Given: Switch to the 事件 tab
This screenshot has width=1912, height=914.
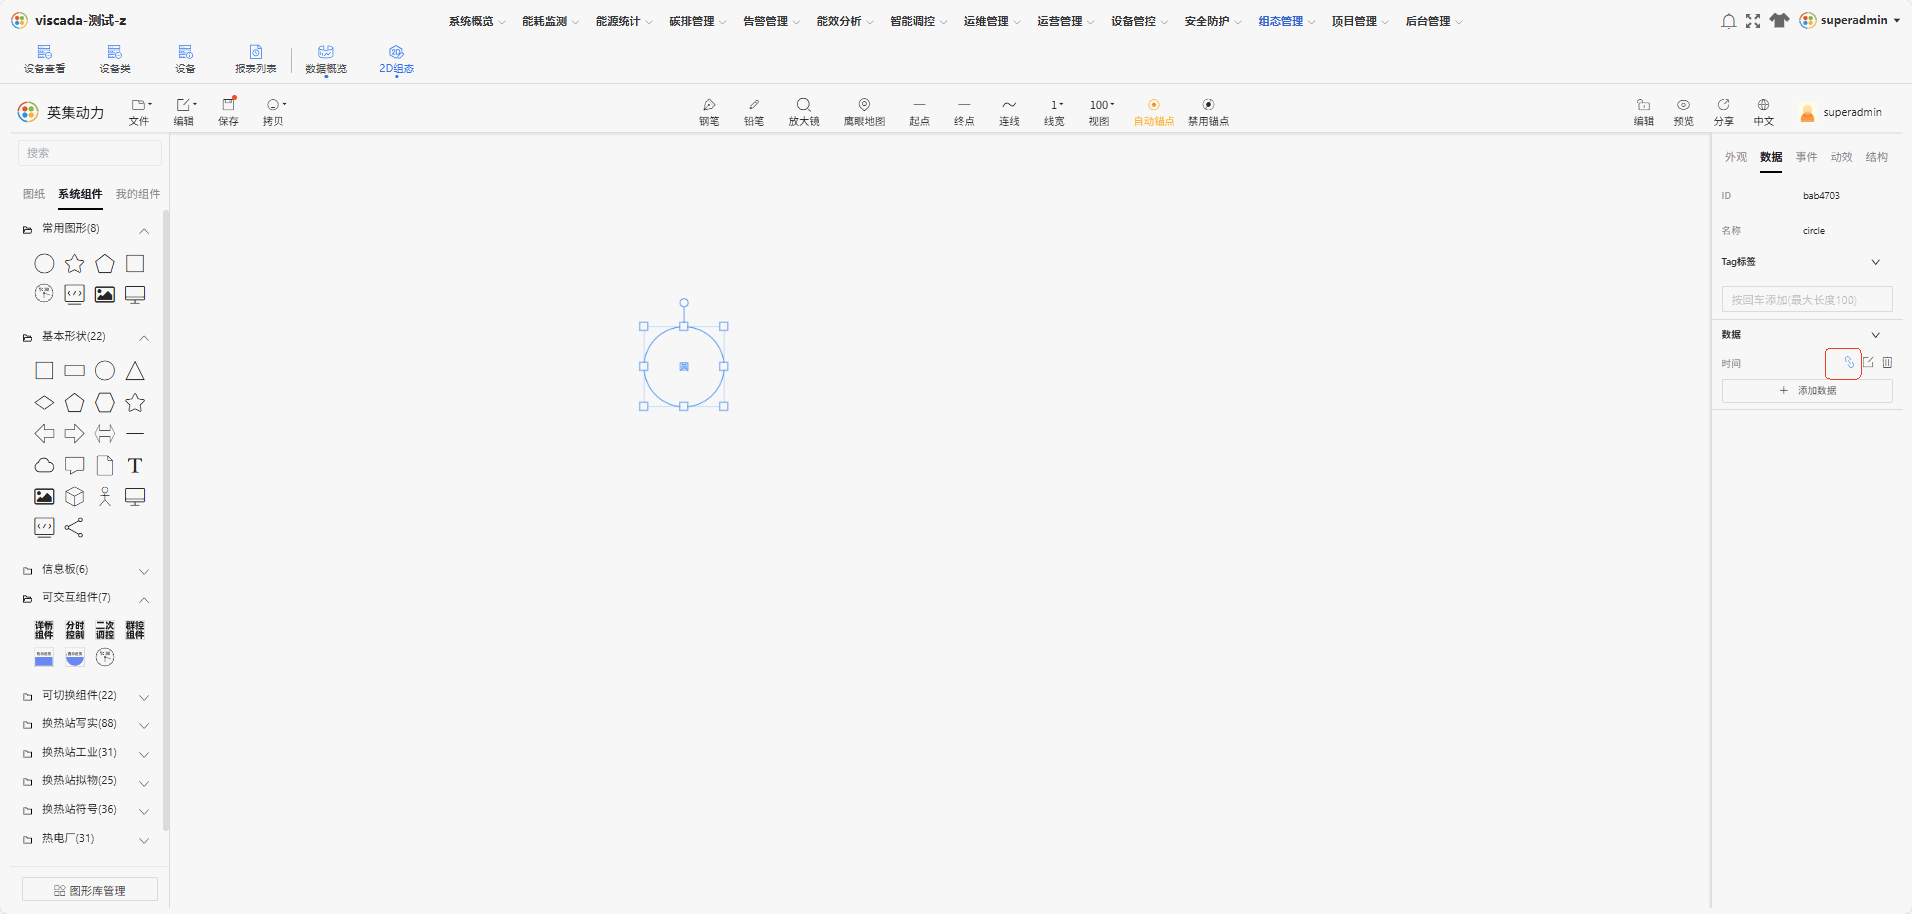Looking at the screenshot, I should pyautogui.click(x=1806, y=157).
